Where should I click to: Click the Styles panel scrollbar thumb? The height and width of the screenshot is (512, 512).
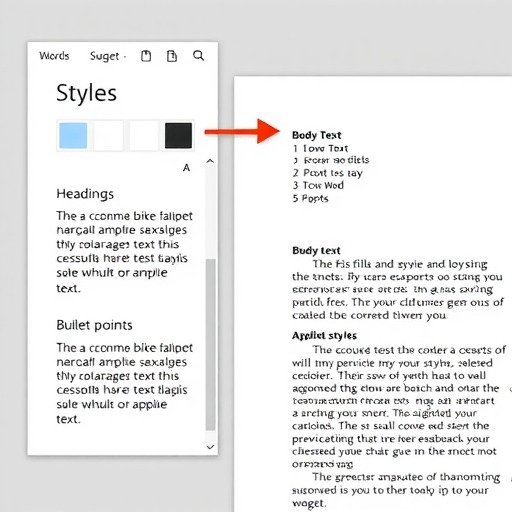(x=210, y=345)
